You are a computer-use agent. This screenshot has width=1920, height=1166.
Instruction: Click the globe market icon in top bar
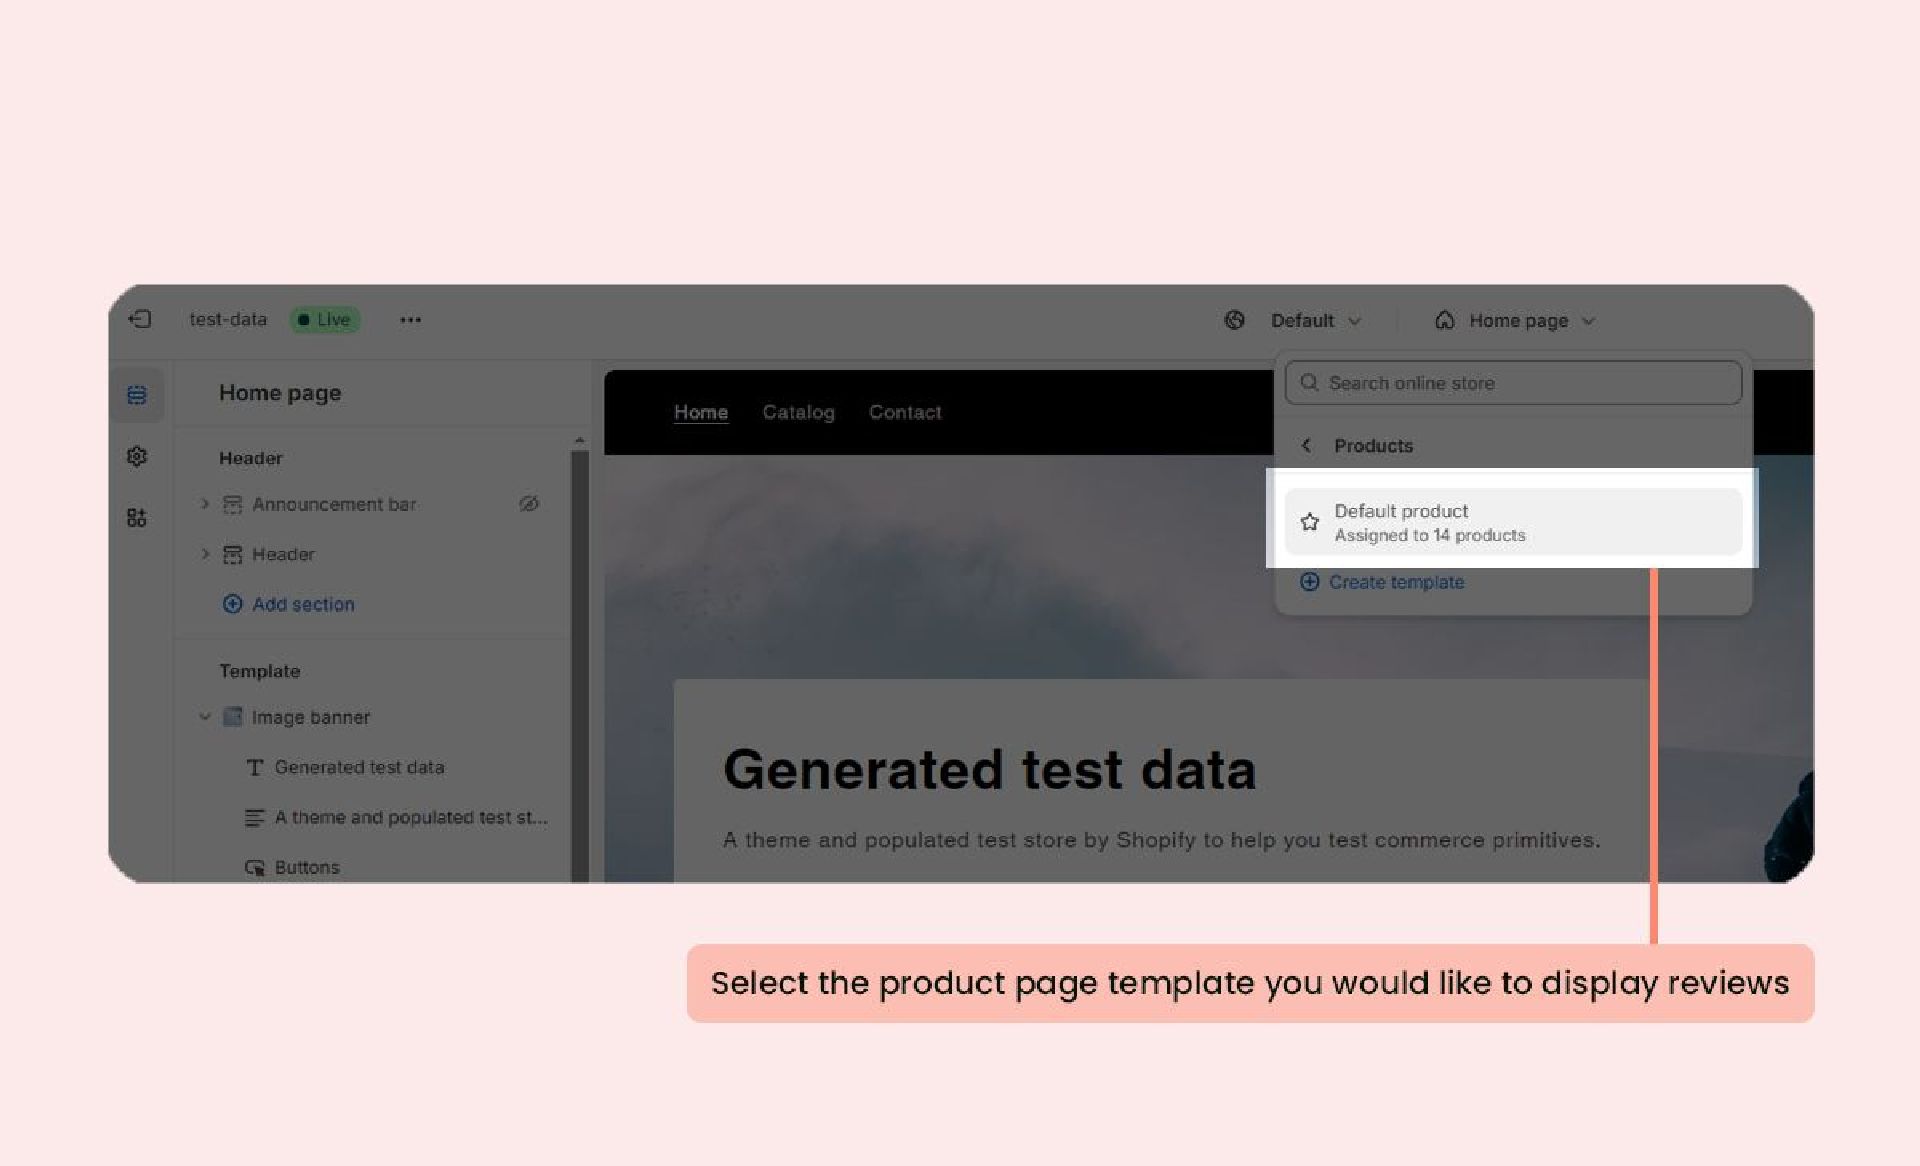pyautogui.click(x=1235, y=320)
